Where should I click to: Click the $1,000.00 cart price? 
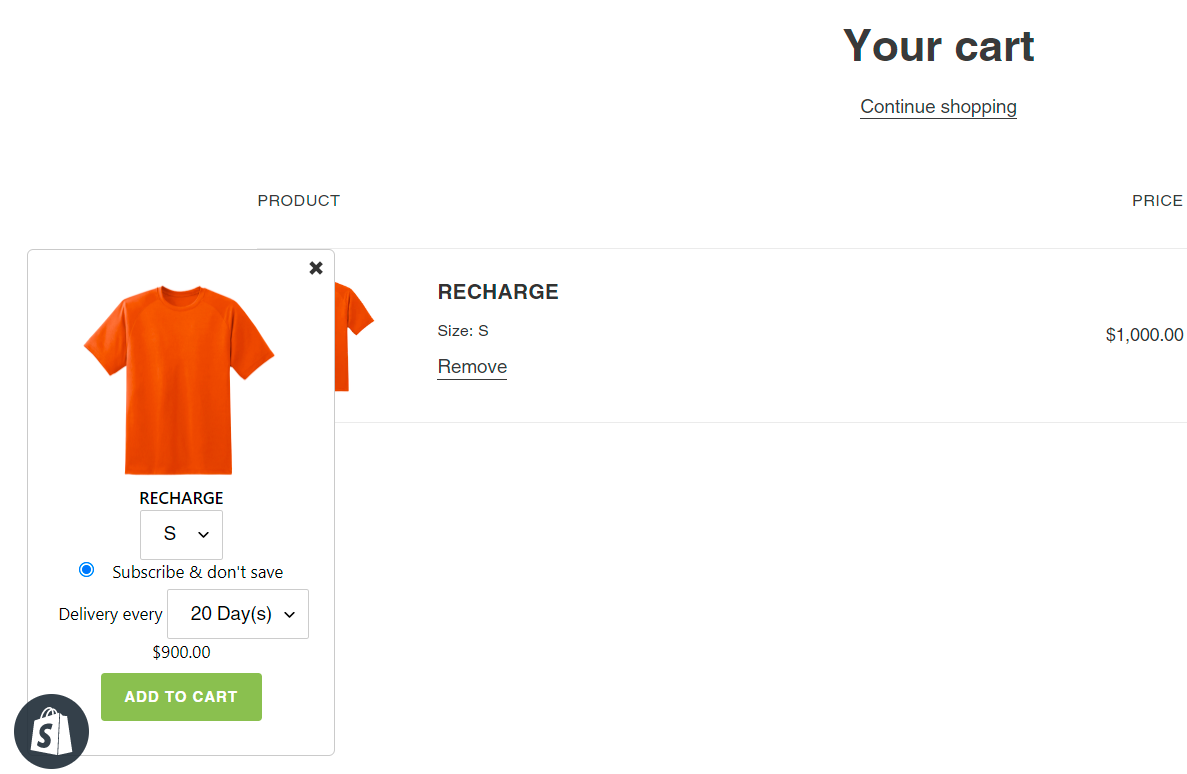point(1144,335)
